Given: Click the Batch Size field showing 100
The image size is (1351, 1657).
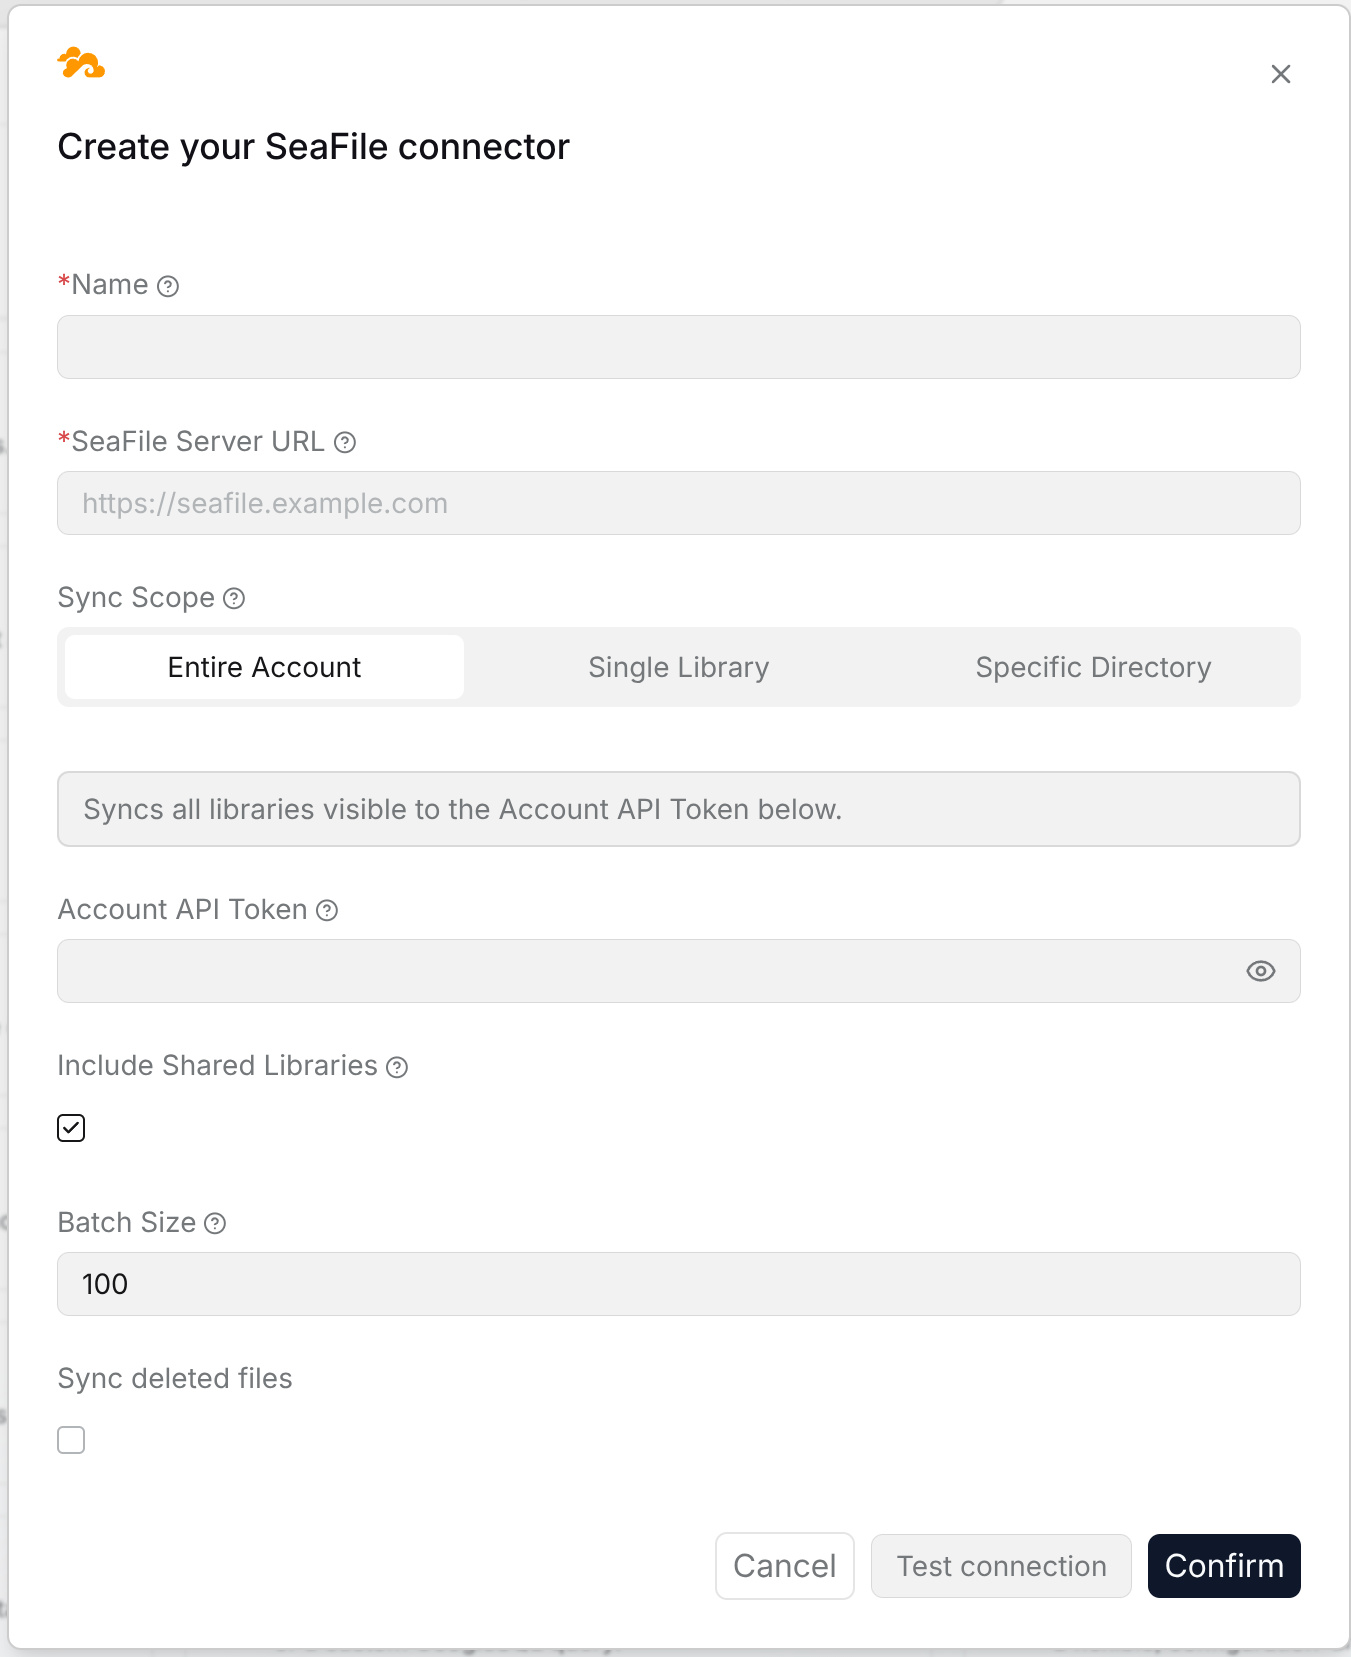Looking at the screenshot, I should [x=679, y=1284].
